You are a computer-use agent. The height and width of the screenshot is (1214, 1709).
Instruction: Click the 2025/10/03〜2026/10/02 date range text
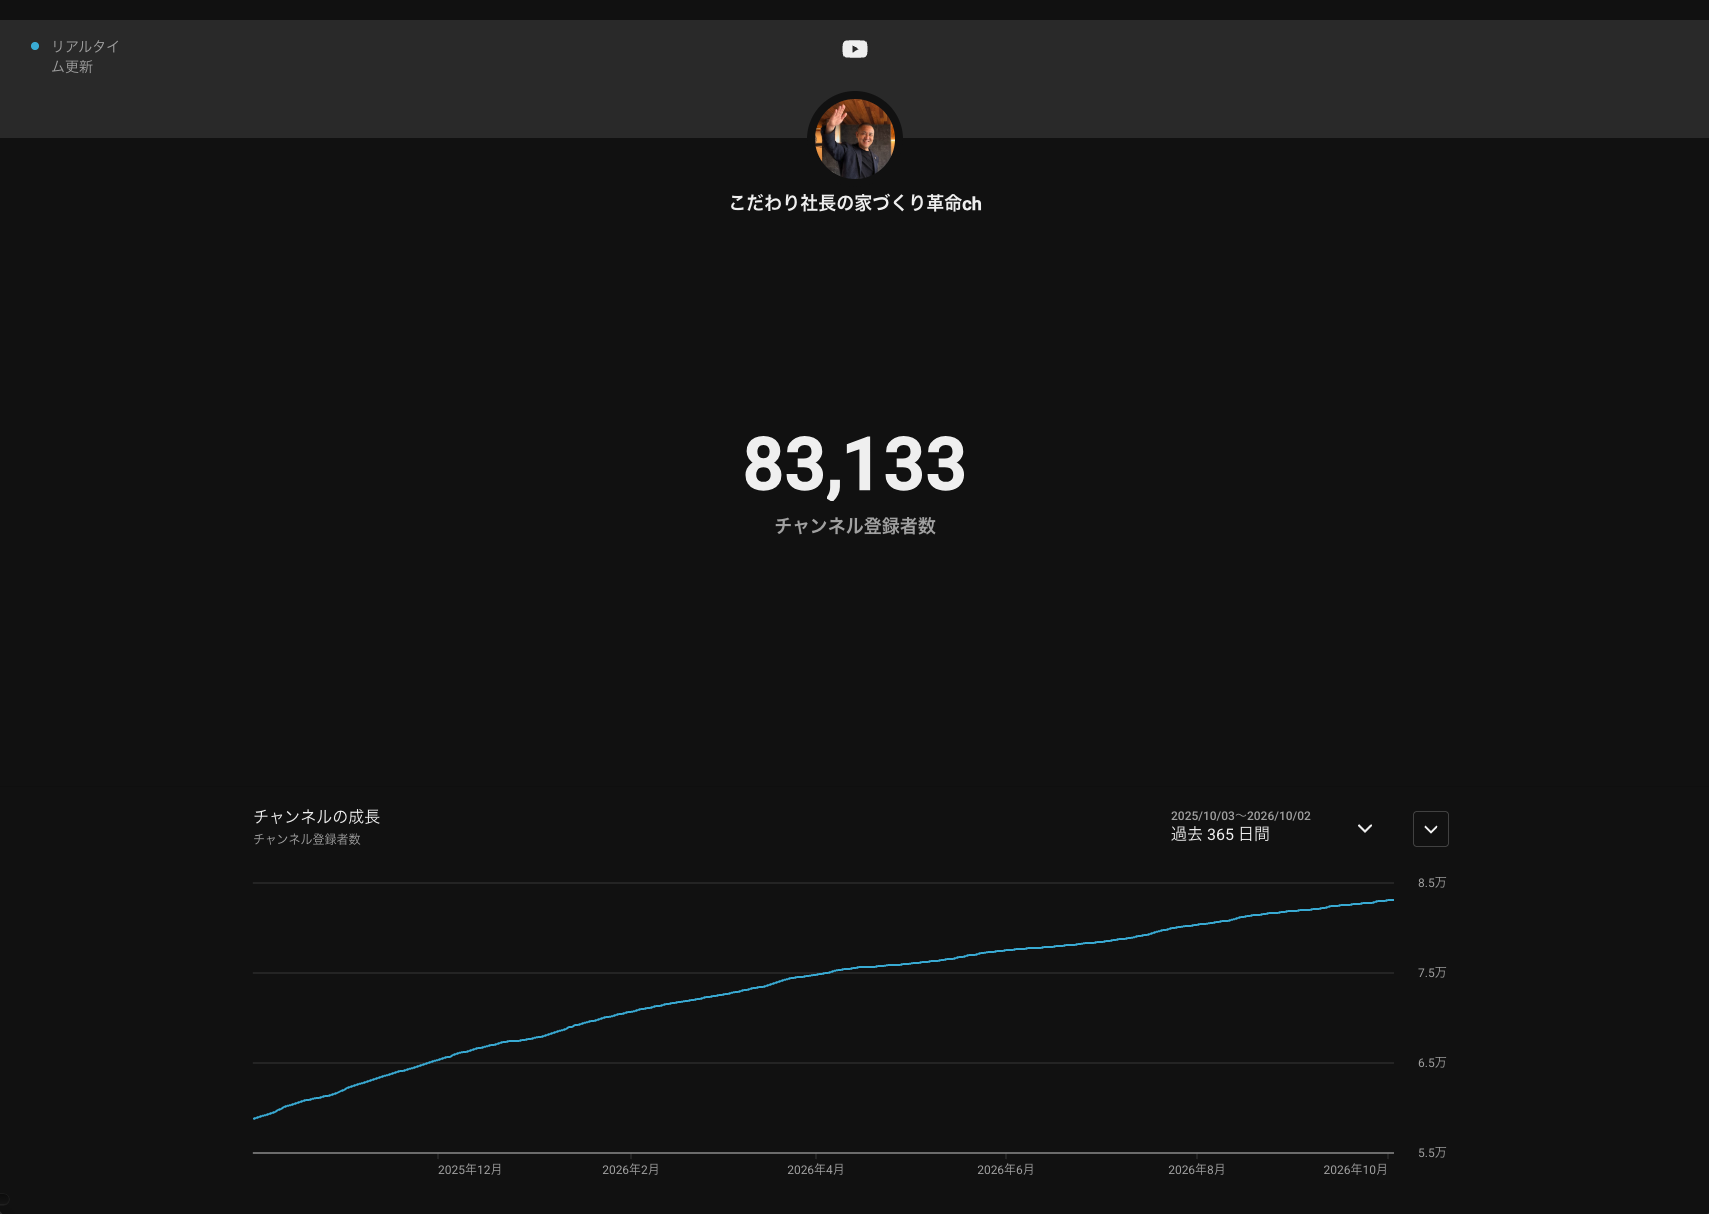coord(1241,816)
